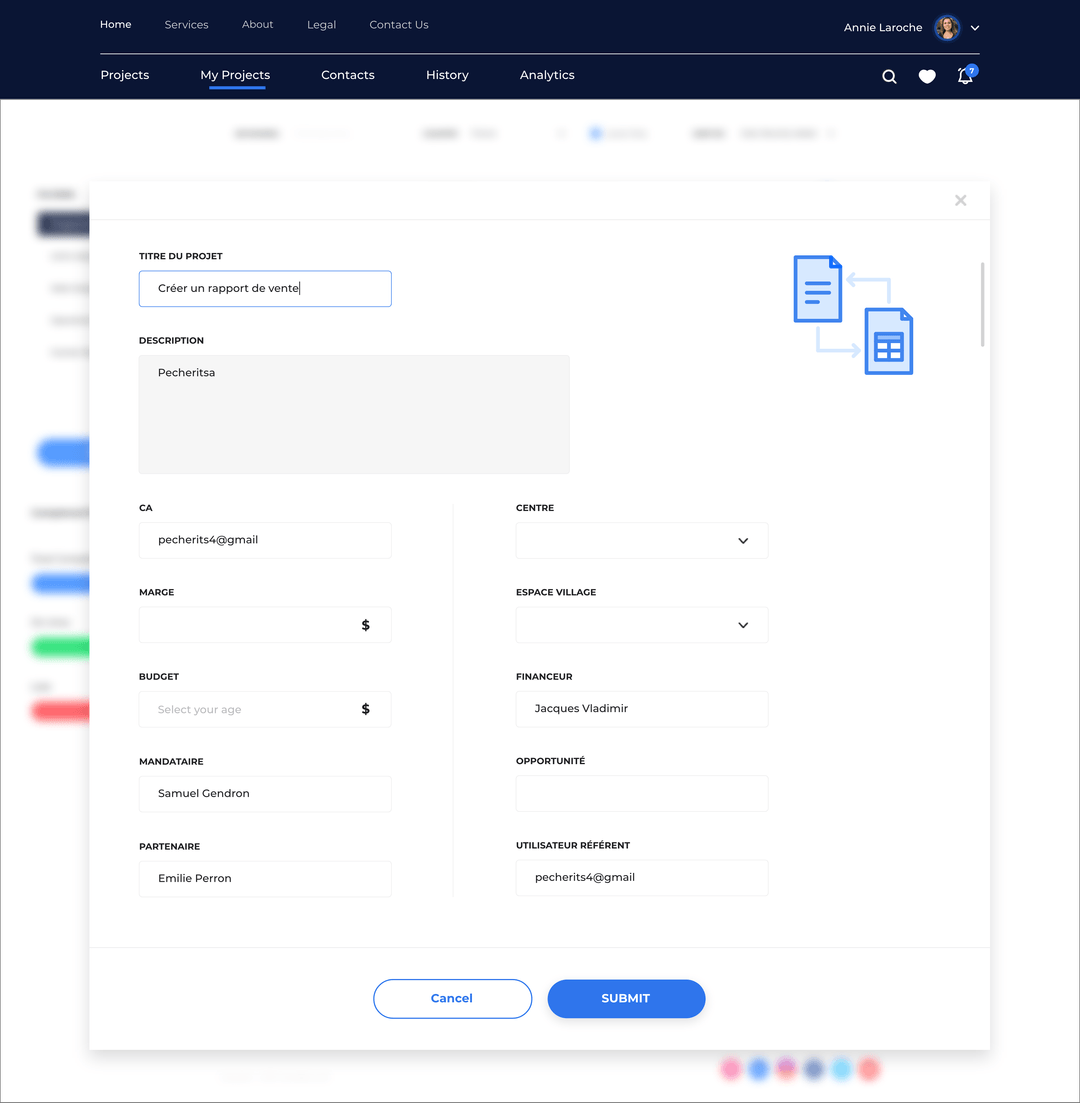The height and width of the screenshot is (1103, 1080).
Task: Click the Cancel button
Action: point(452,998)
